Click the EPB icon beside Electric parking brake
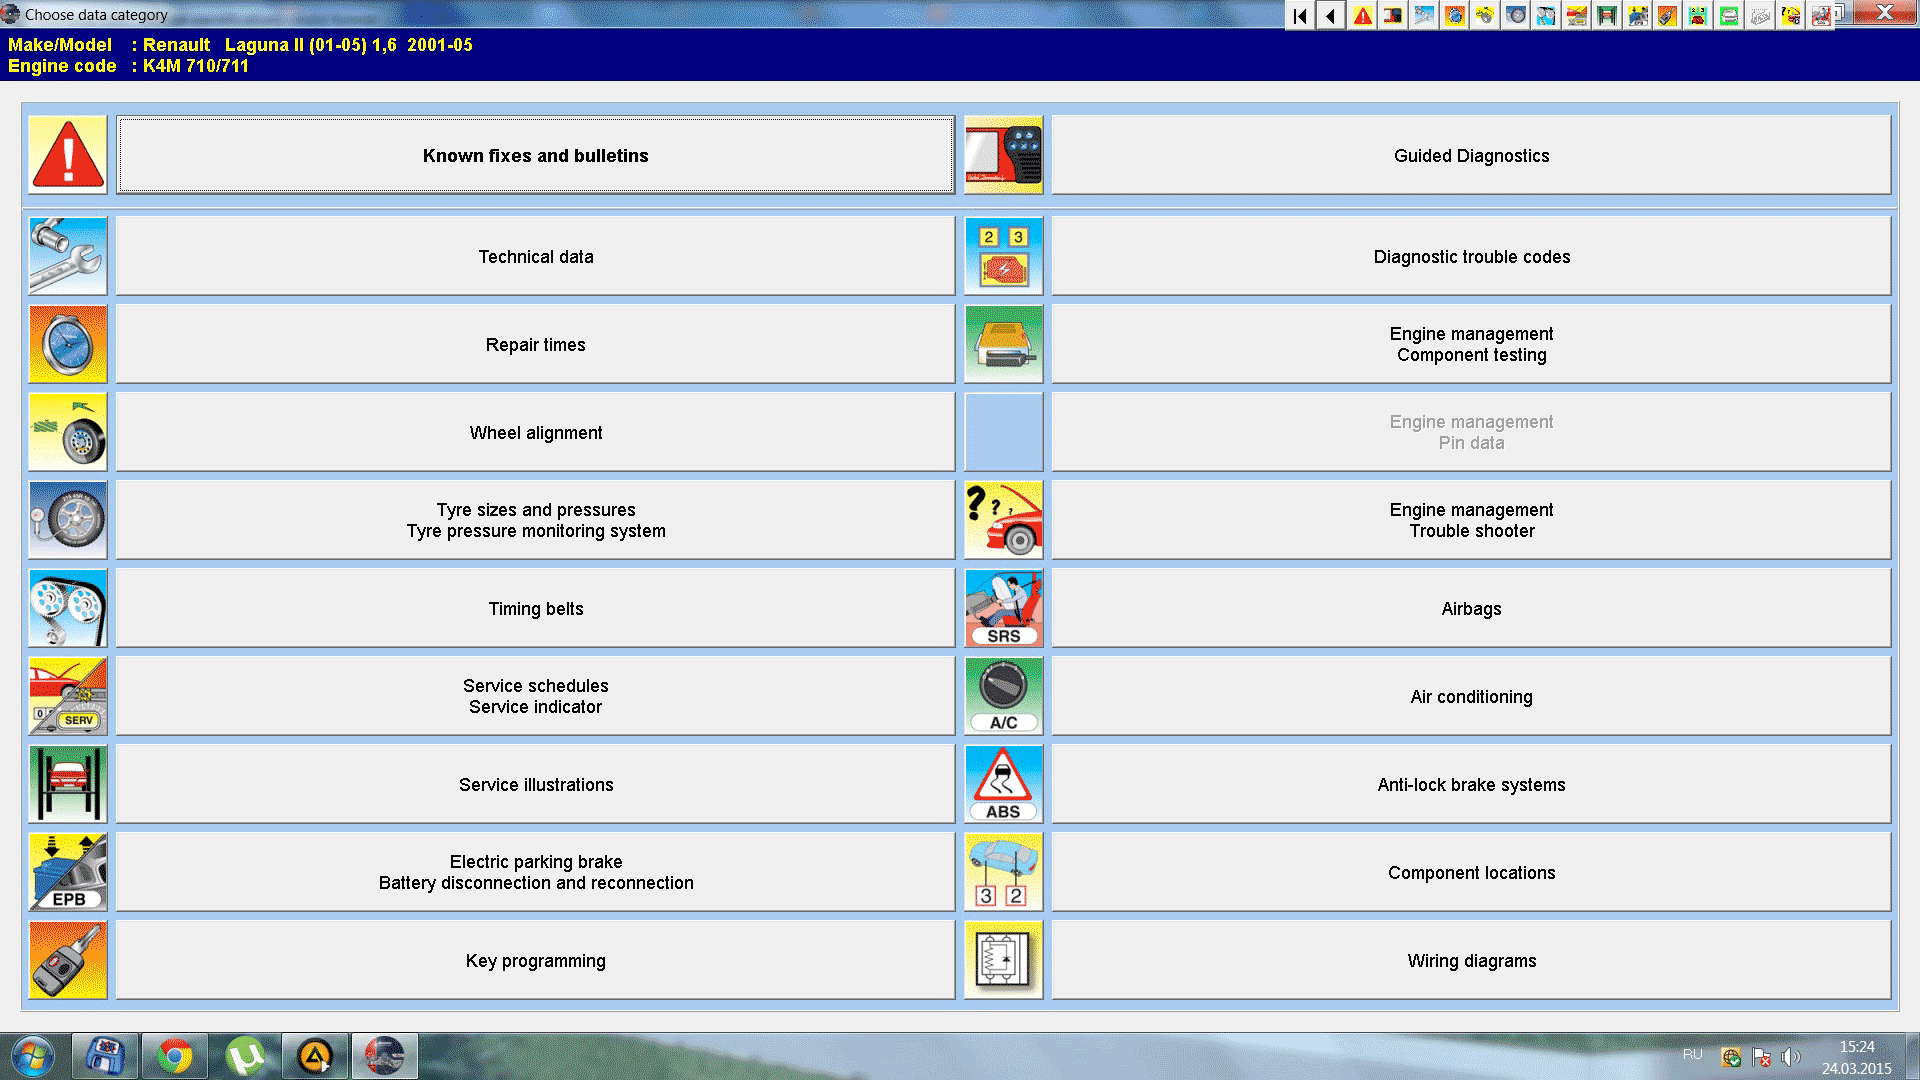The height and width of the screenshot is (1080, 1920). pyautogui.click(x=68, y=872)
